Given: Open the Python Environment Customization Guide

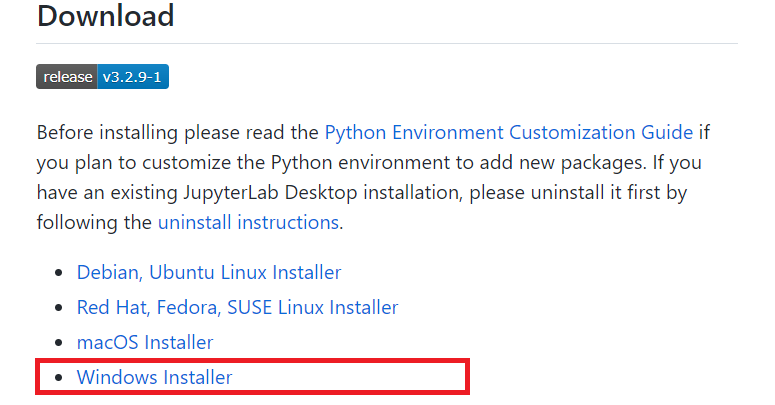Looking at the screenshot, I should click(508, 132).
